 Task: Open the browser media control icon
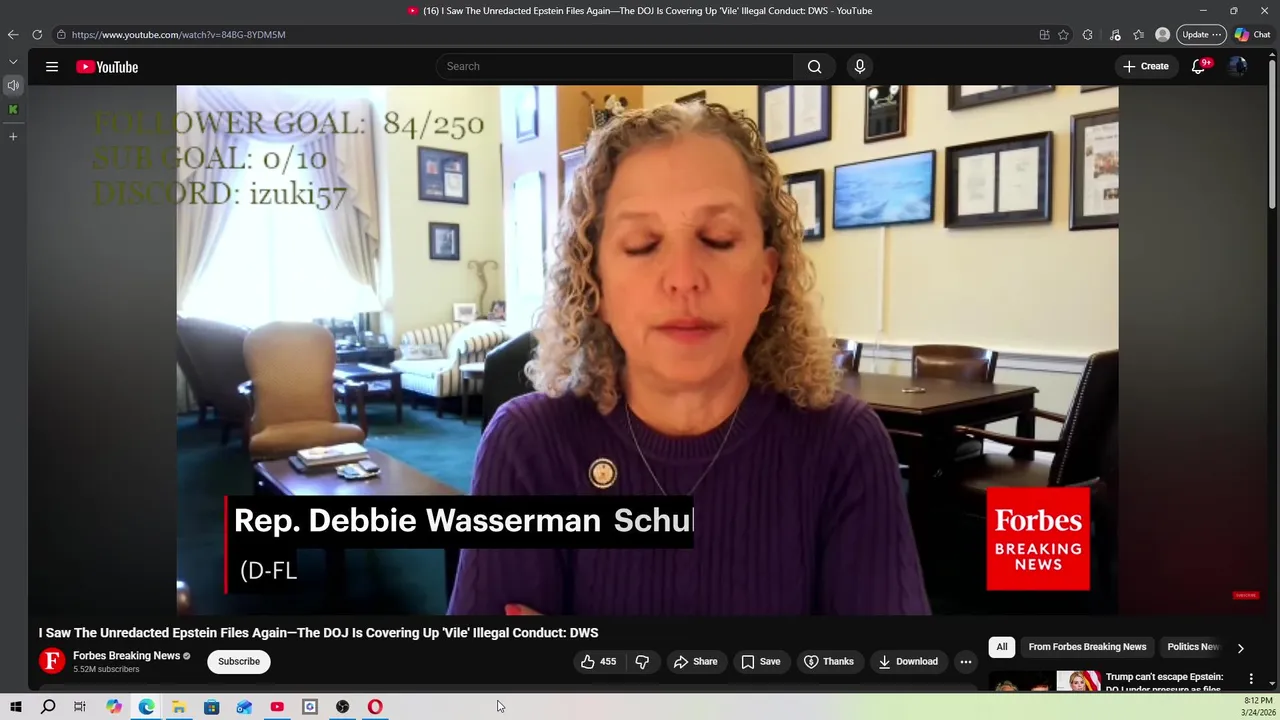coord(1115,35)
